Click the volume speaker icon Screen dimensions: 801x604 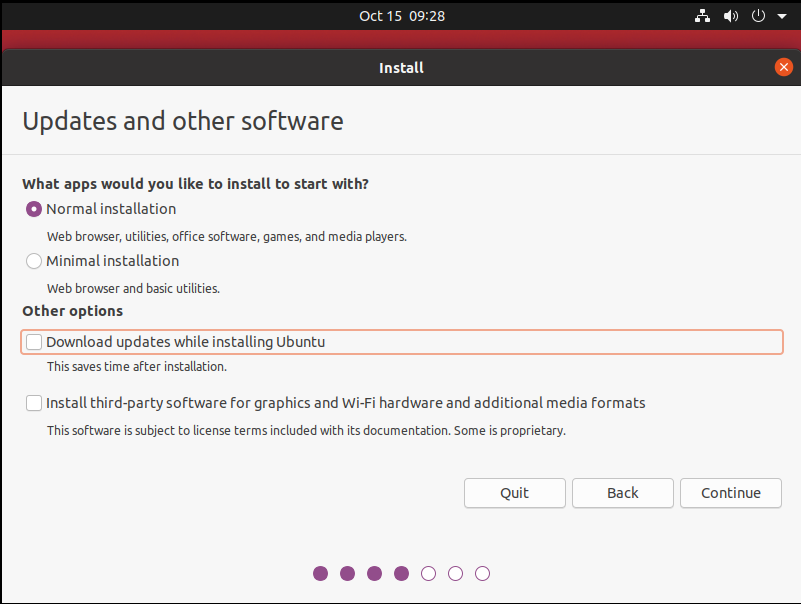click(731, 16)
